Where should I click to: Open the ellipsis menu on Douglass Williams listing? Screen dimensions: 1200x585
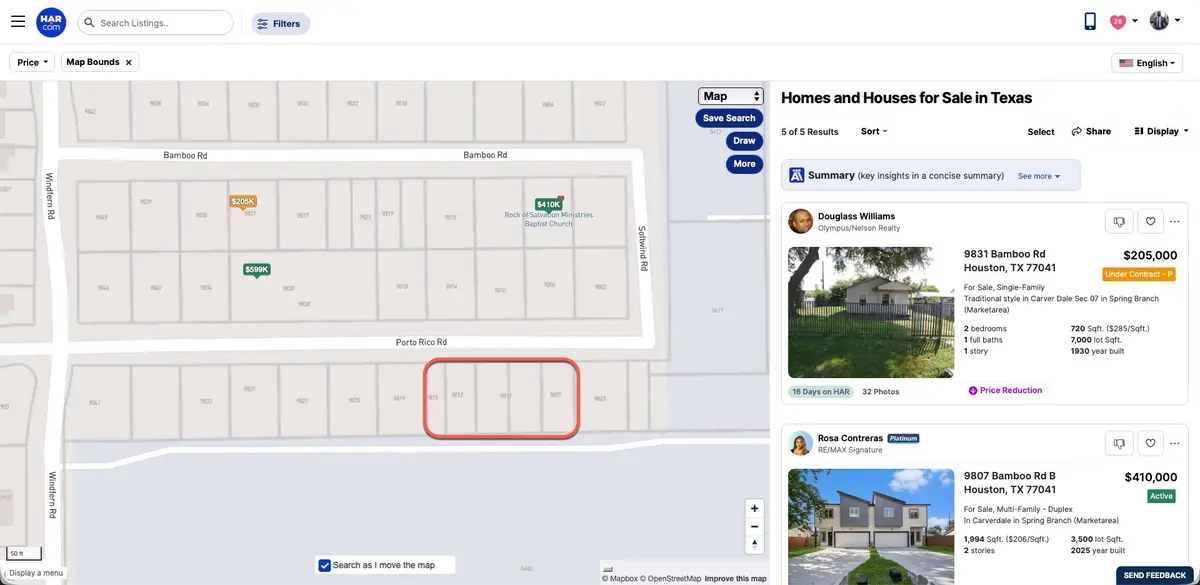pos(1175,220)
